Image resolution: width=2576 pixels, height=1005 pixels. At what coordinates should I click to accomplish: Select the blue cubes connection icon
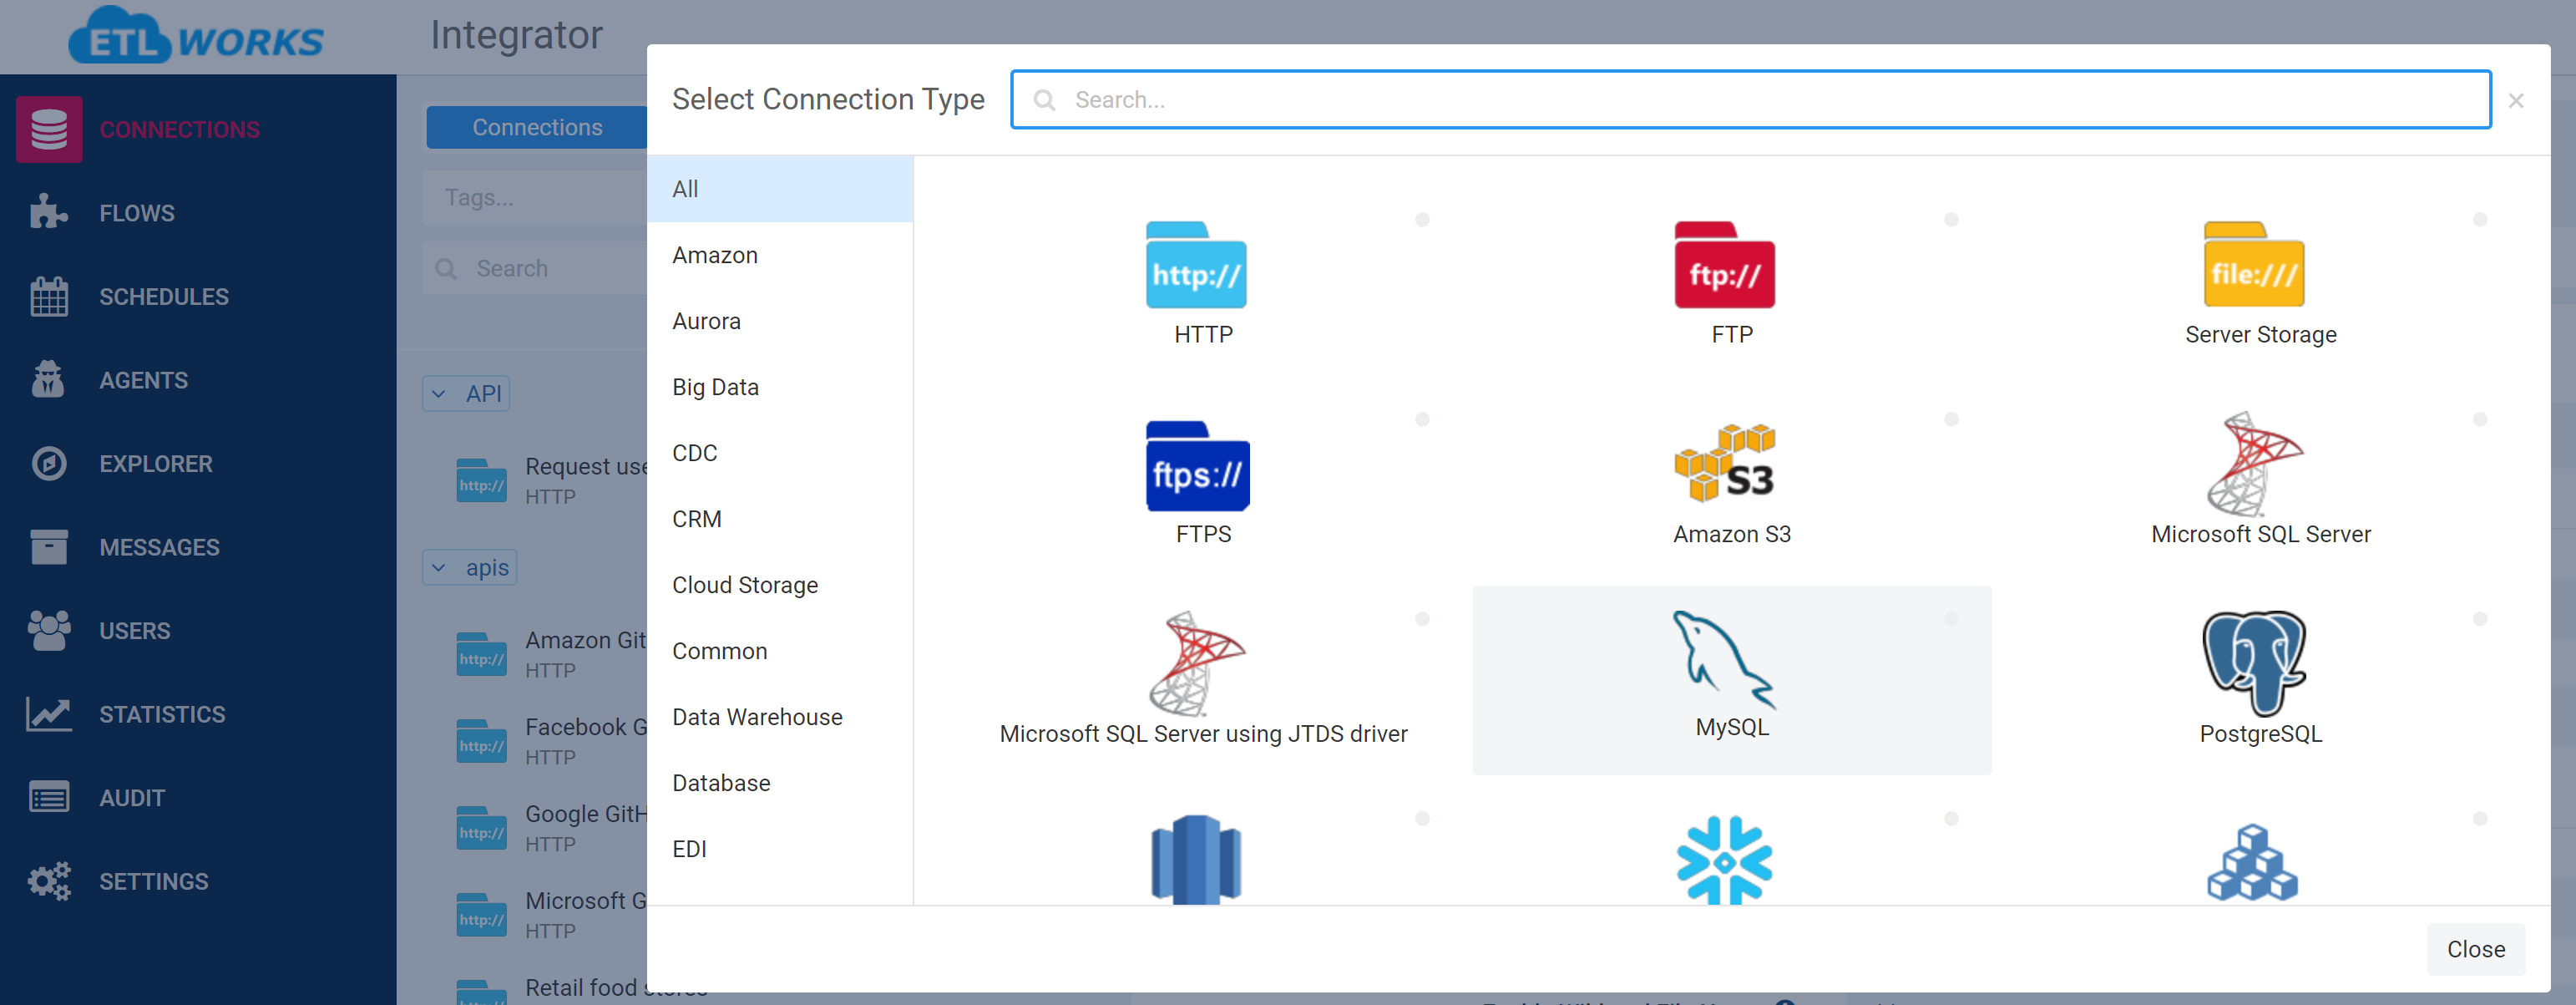2252,862
